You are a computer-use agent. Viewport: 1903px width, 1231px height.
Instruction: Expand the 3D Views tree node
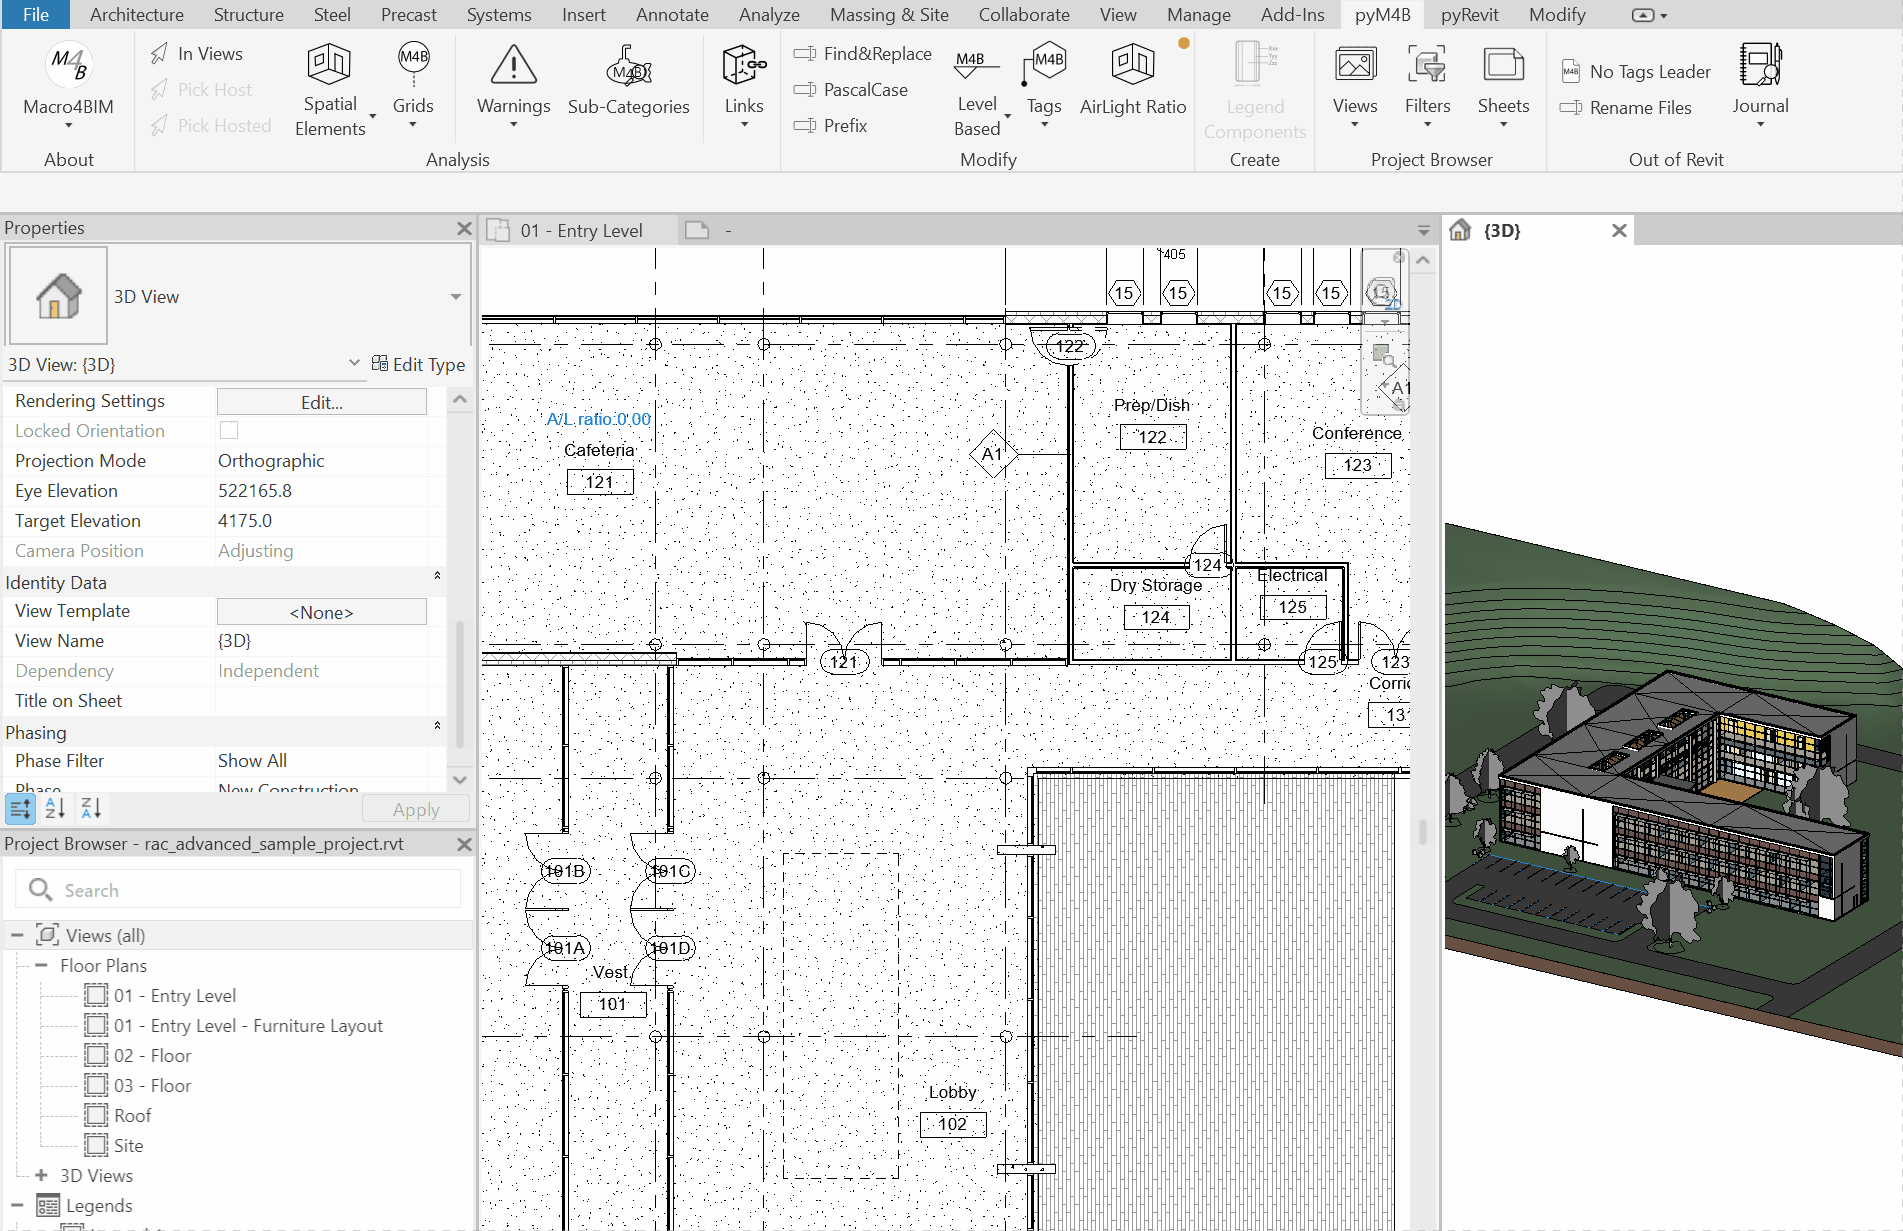pos(41,1175)
